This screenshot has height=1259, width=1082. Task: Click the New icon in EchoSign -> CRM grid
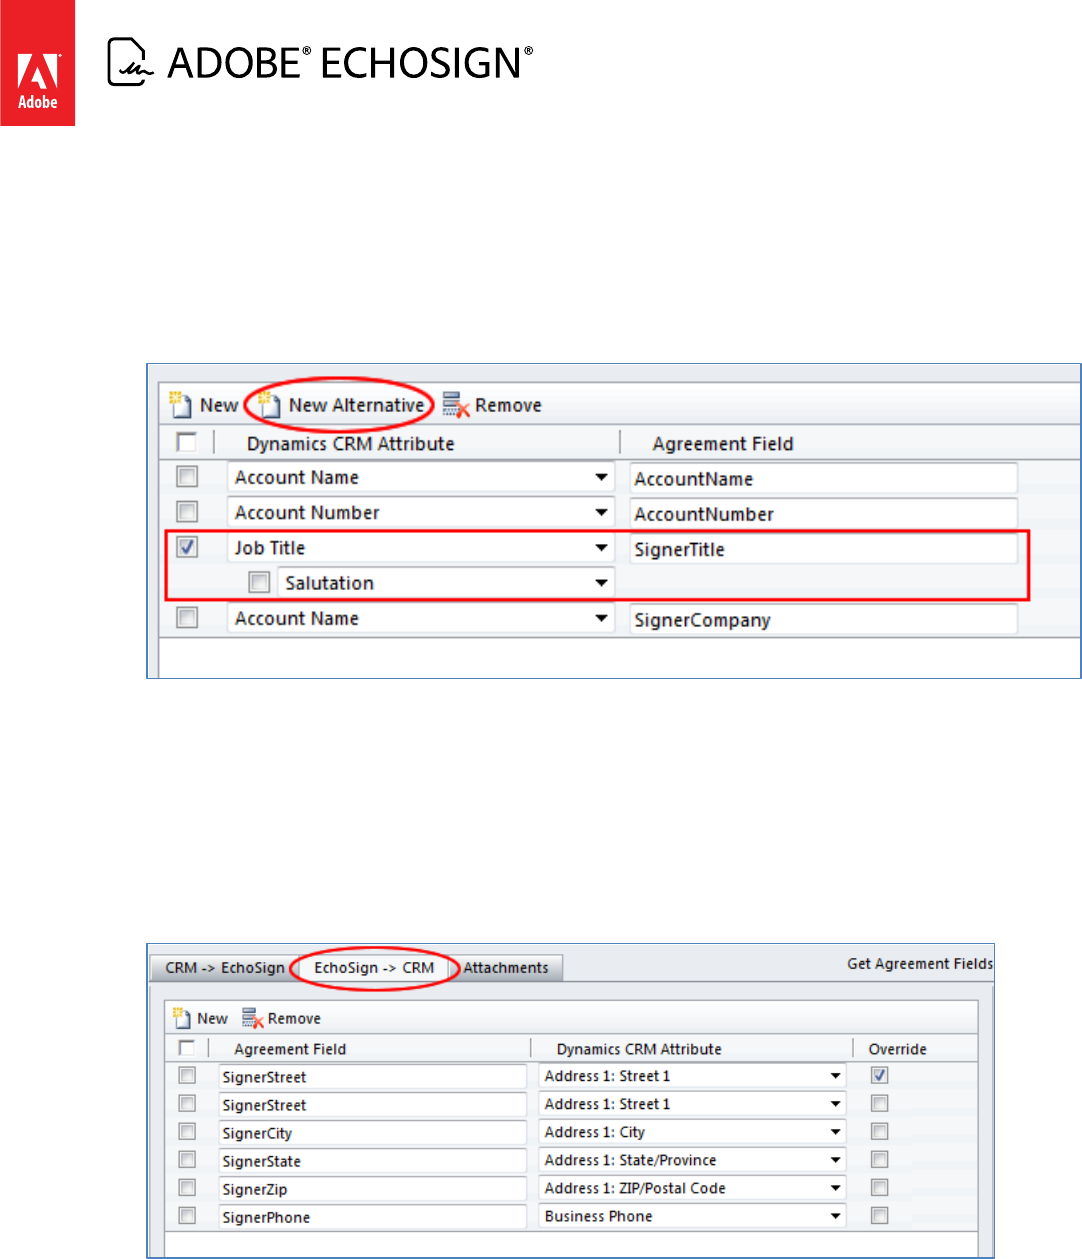tap(181, 1018)
